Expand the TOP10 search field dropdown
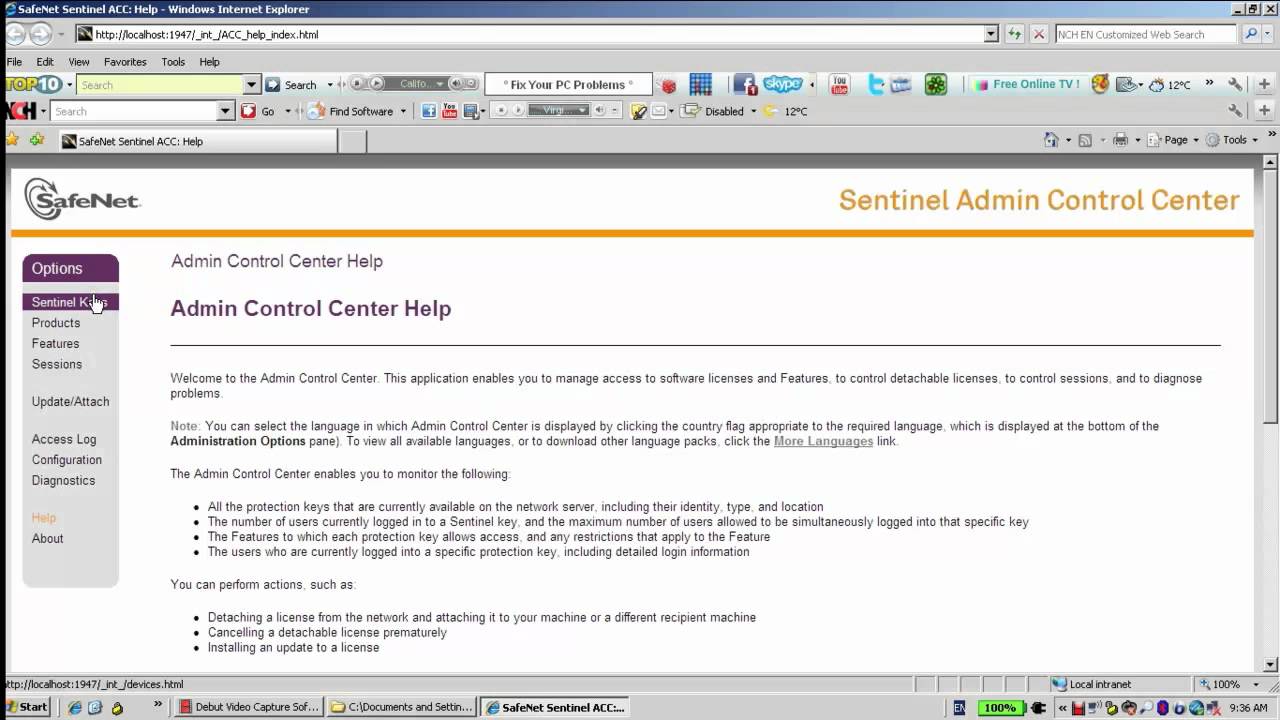 pyautogui.click(x=252, y=85)
